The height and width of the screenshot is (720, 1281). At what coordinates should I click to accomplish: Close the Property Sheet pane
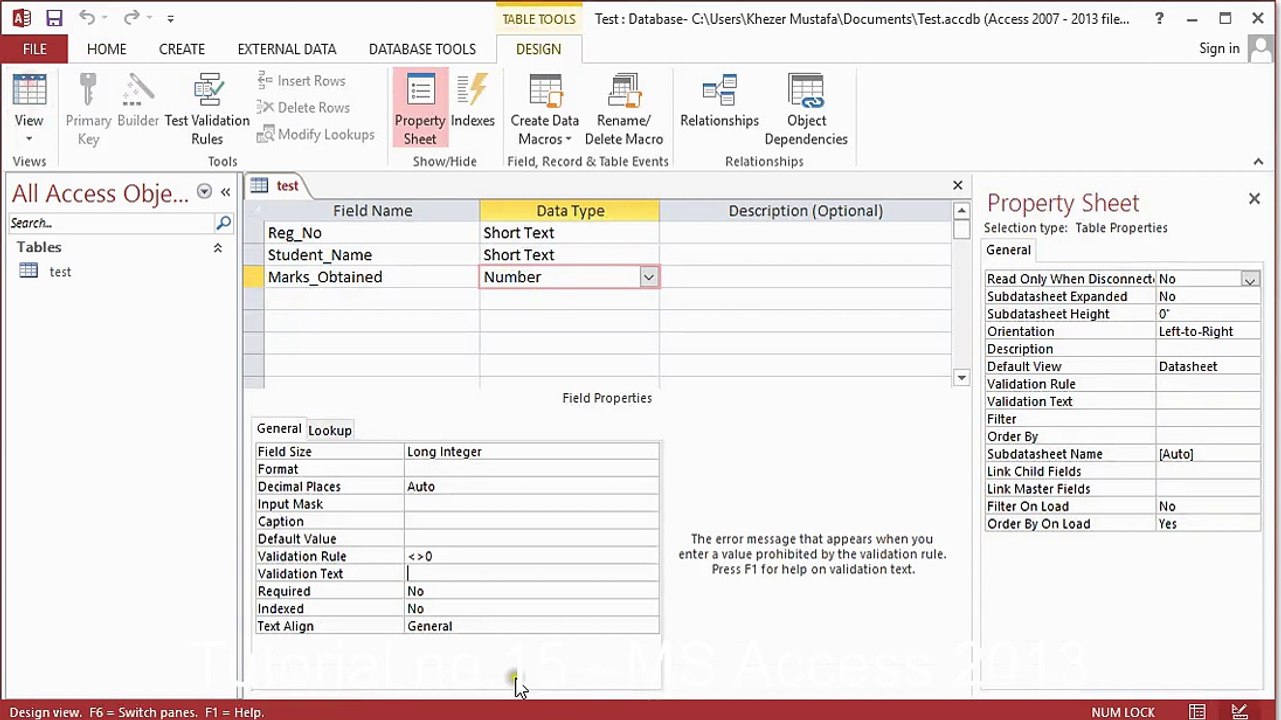1254,199
